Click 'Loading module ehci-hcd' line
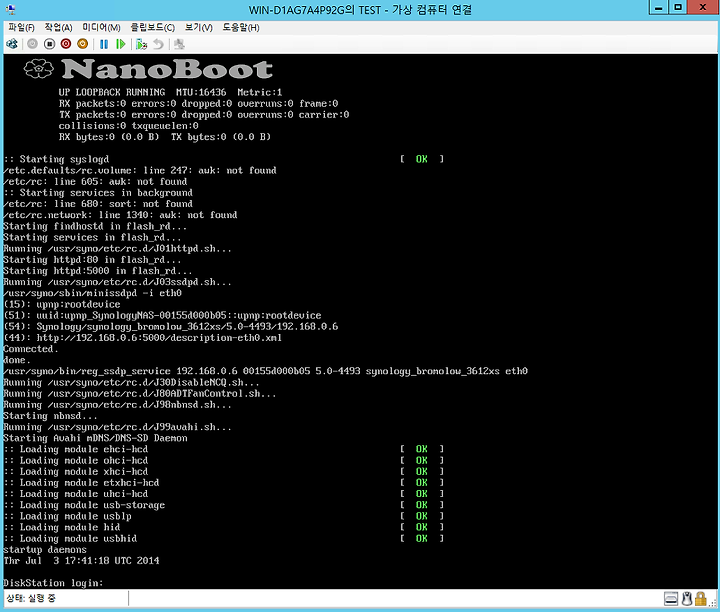 pos(76,449)
